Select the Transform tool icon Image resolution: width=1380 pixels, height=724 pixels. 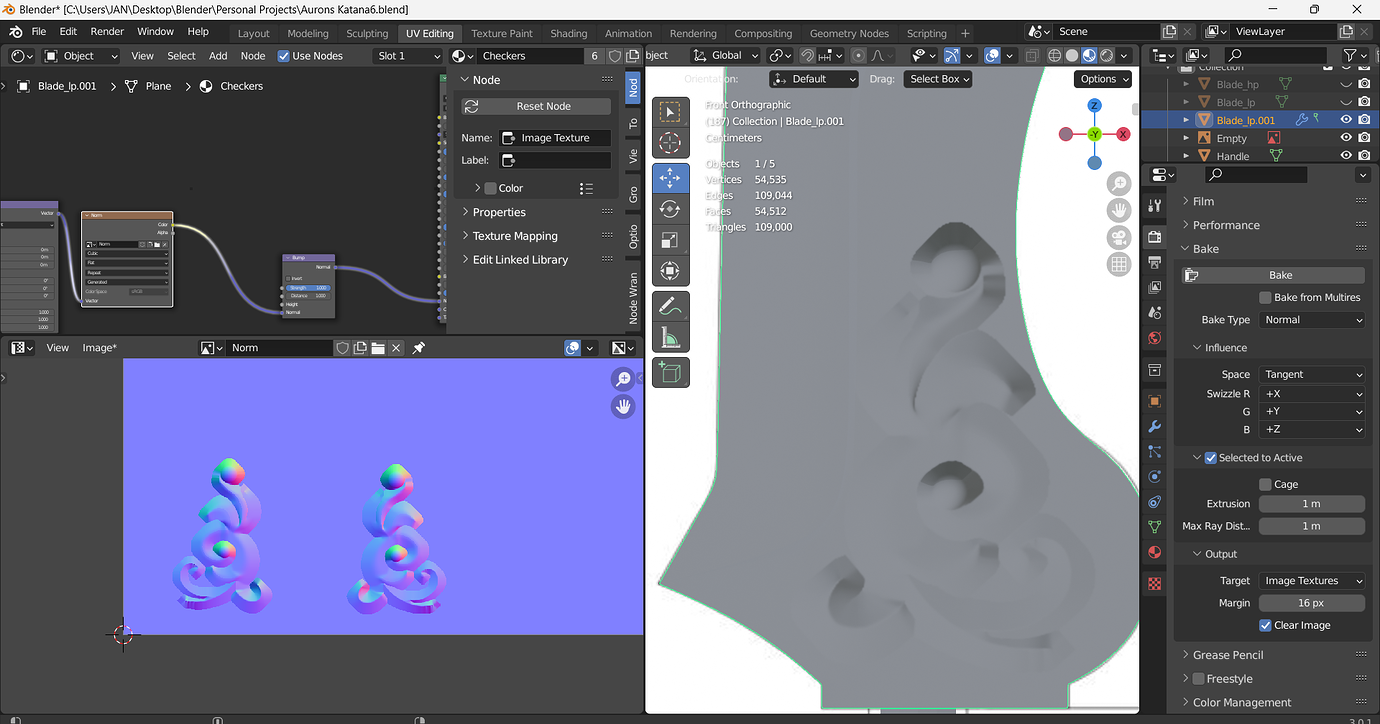click(670, 271)
